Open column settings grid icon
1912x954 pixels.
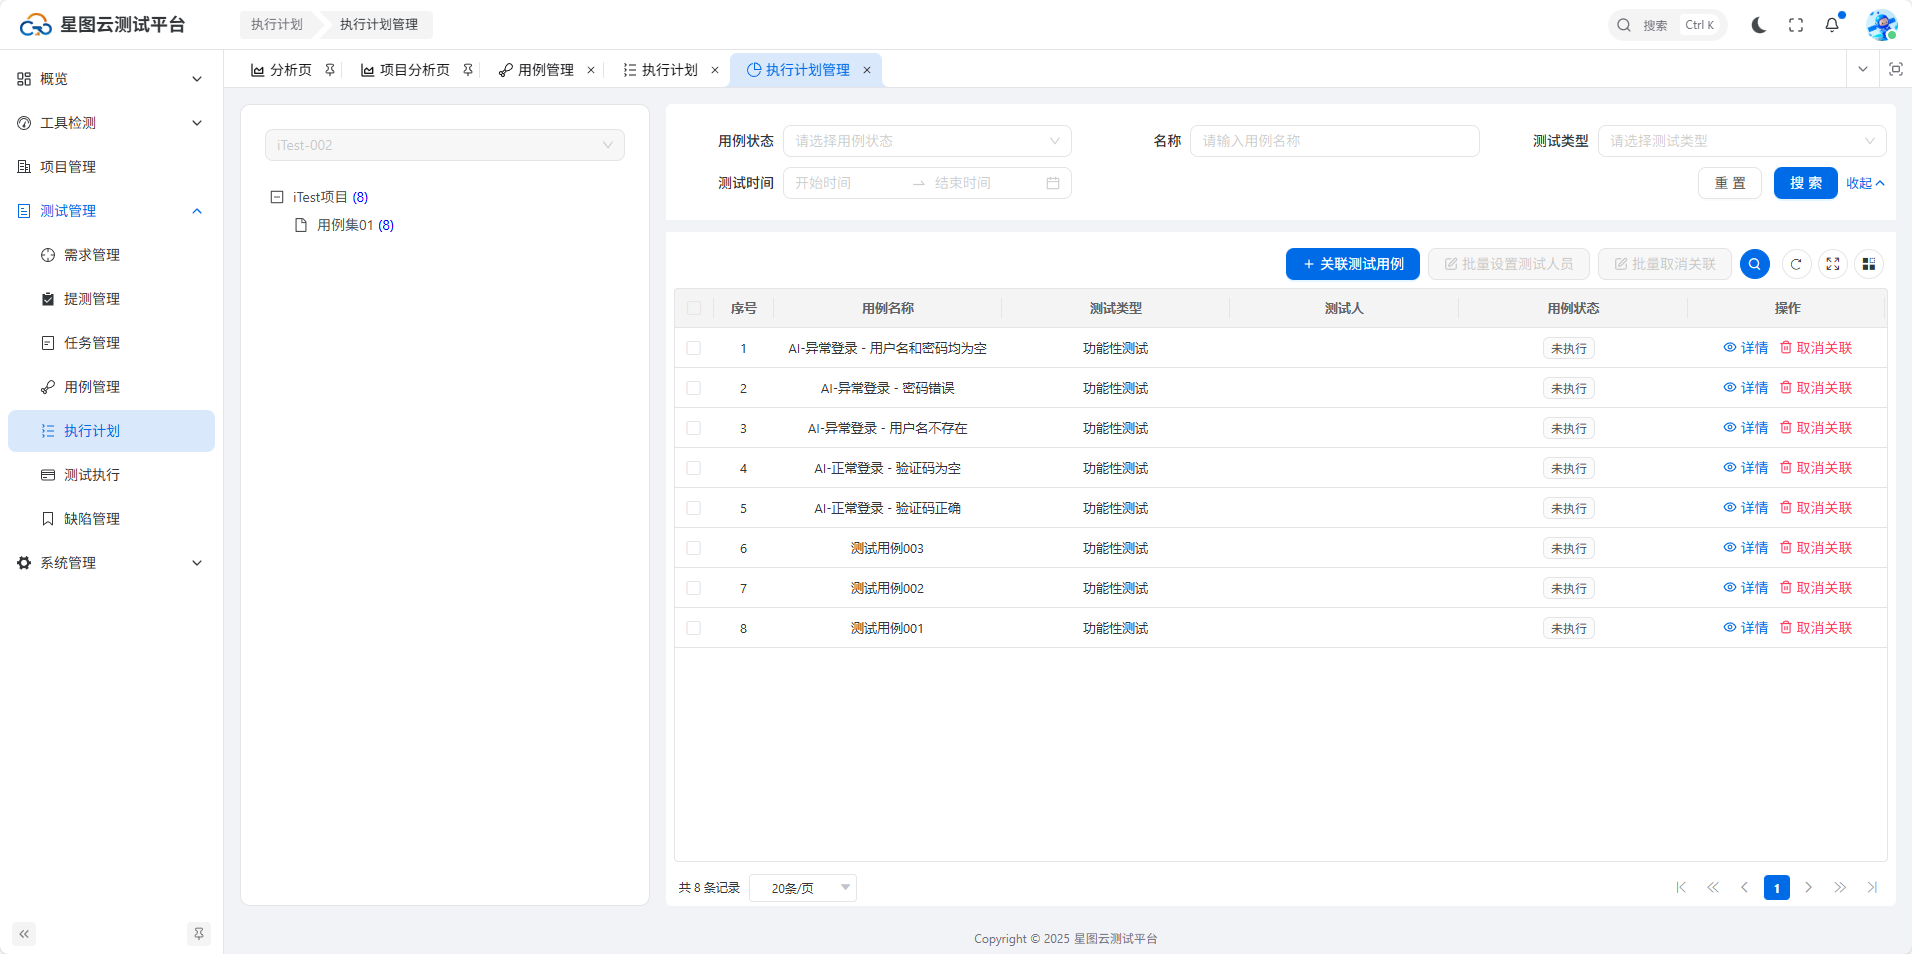[x=1868, y=264]
